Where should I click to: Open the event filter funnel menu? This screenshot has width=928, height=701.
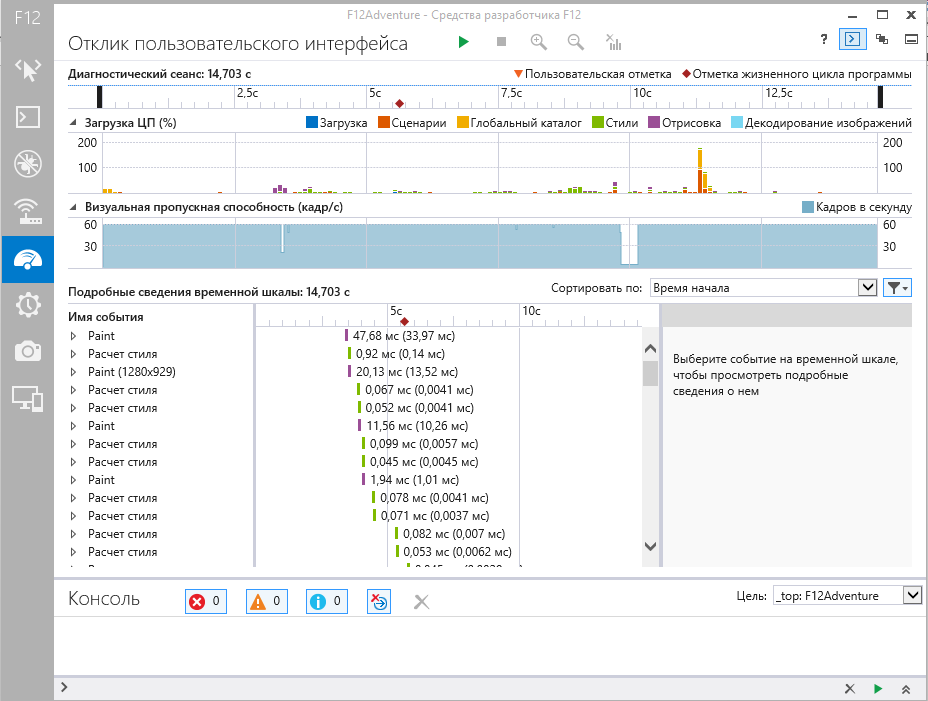click(897, 288)
